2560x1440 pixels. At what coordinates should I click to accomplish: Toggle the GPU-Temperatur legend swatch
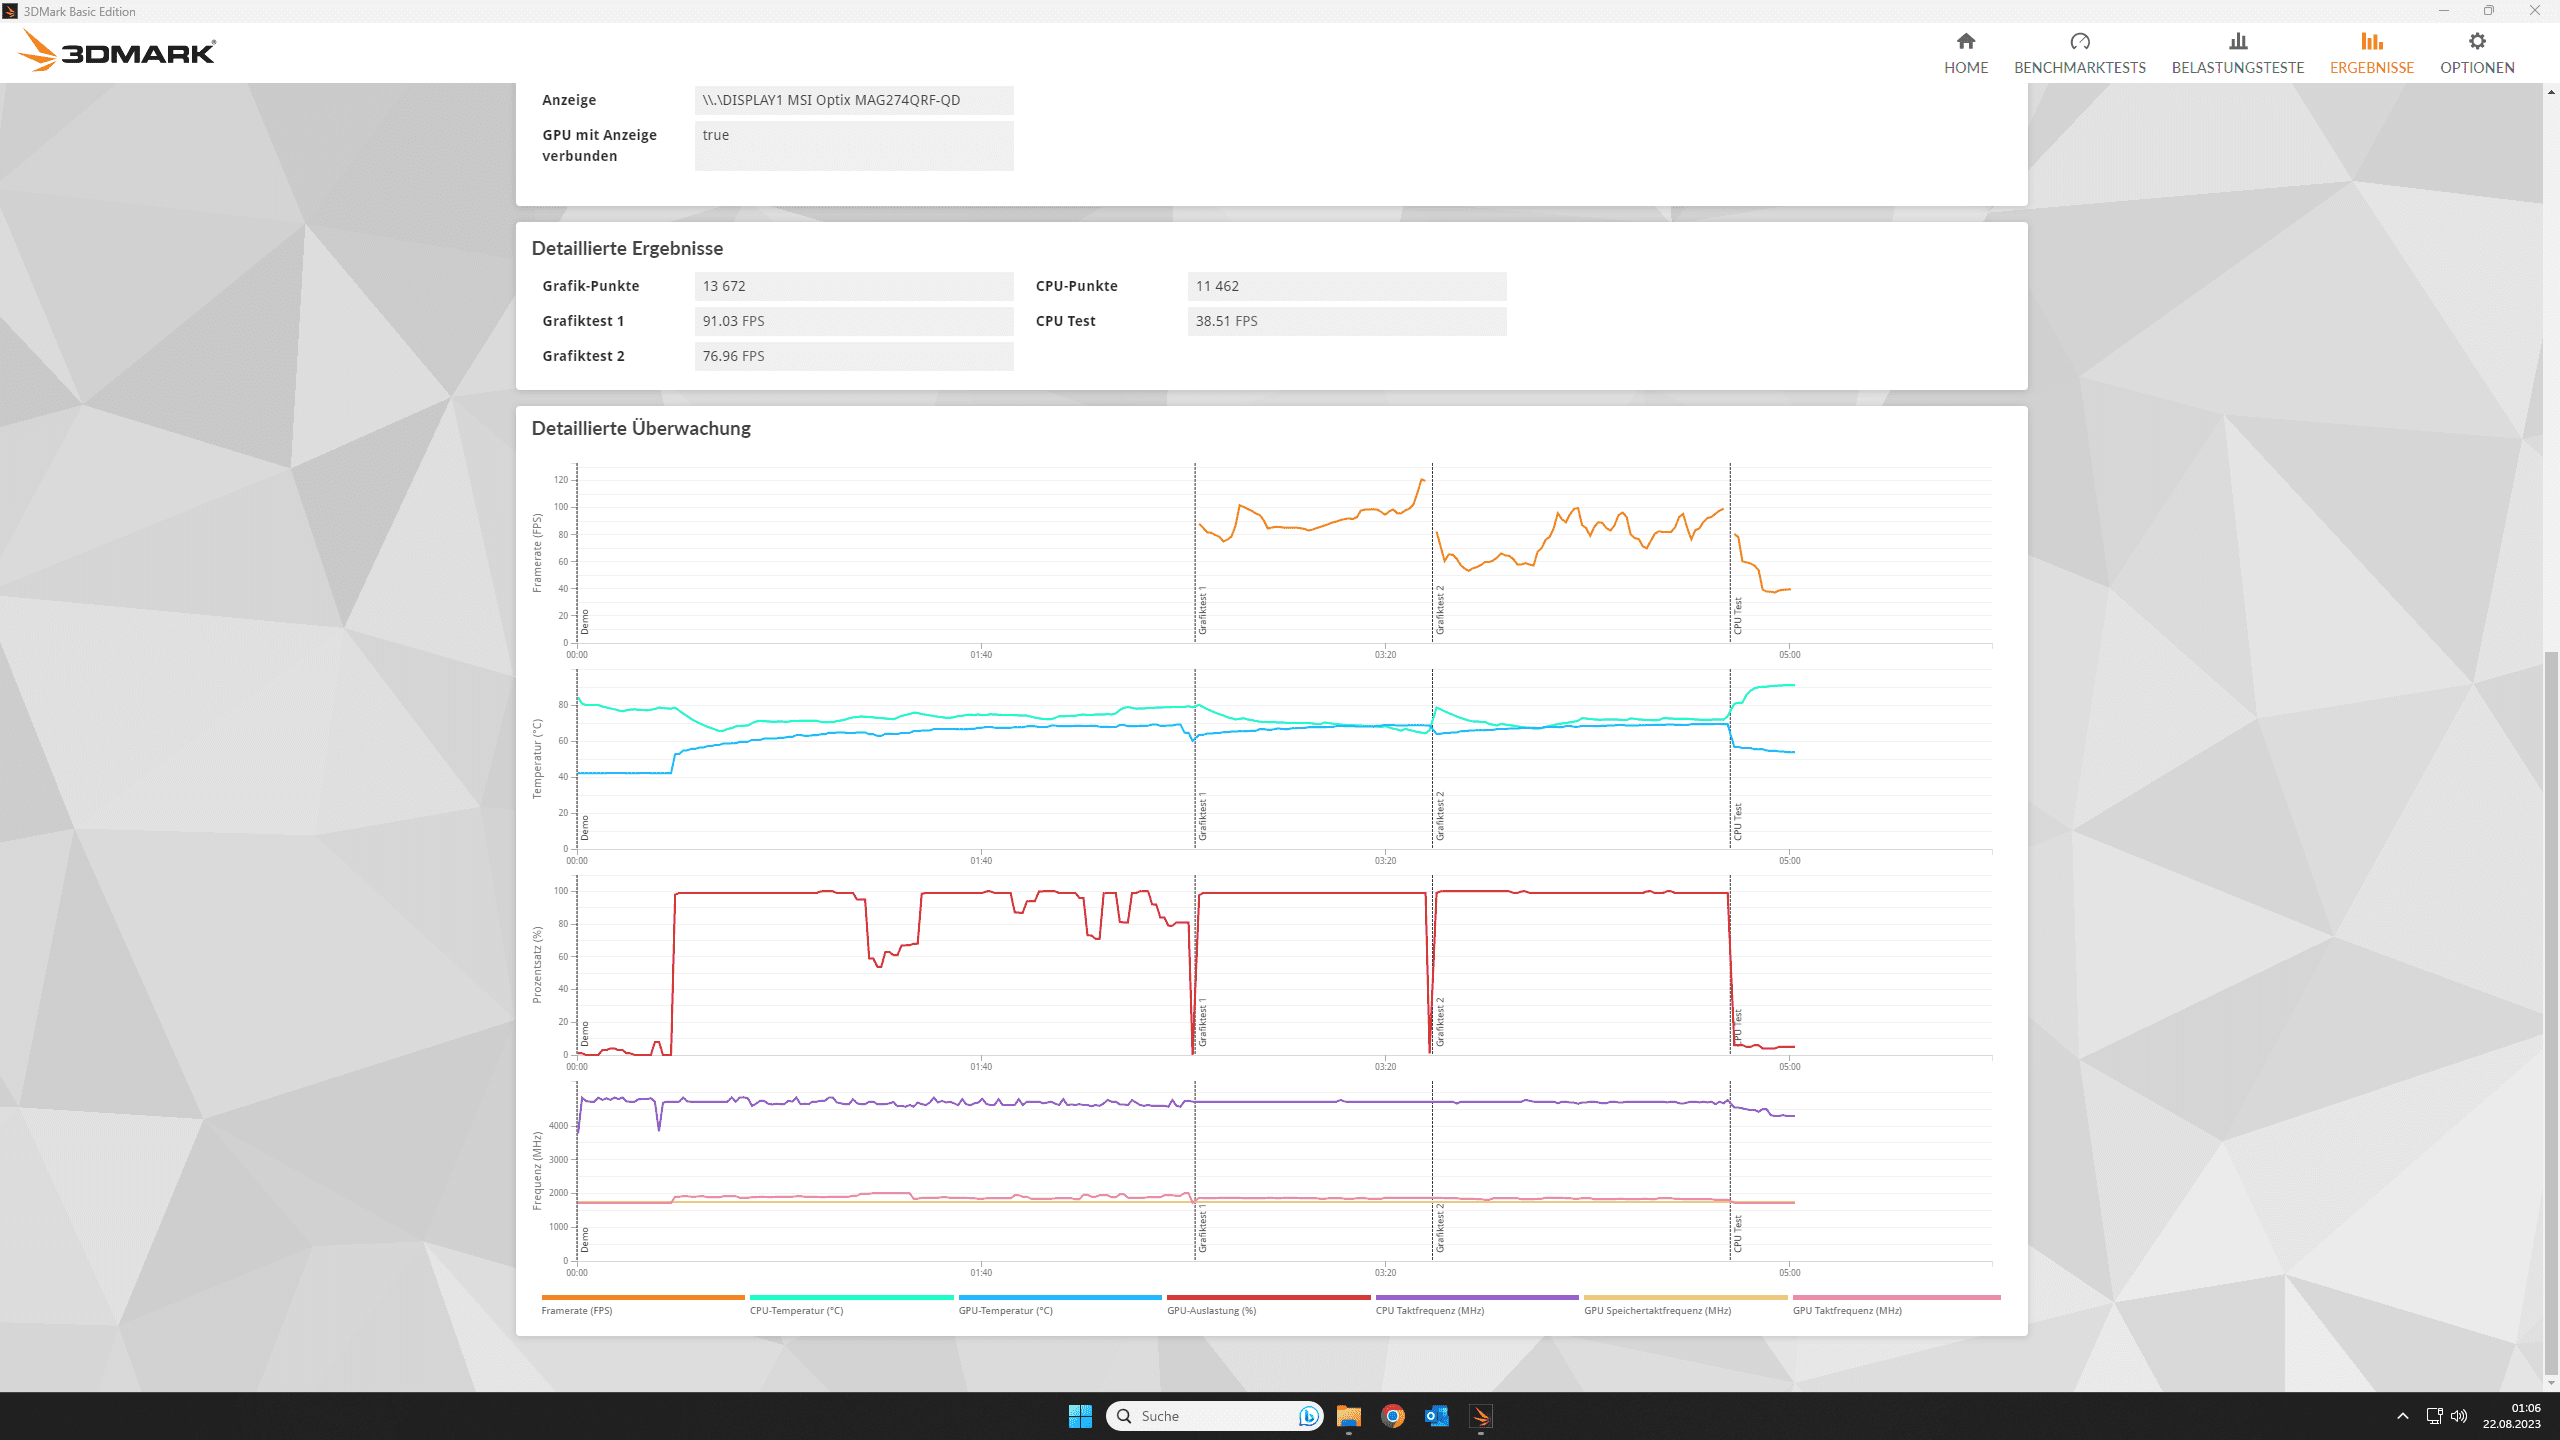click(x=1059, y=1298)
